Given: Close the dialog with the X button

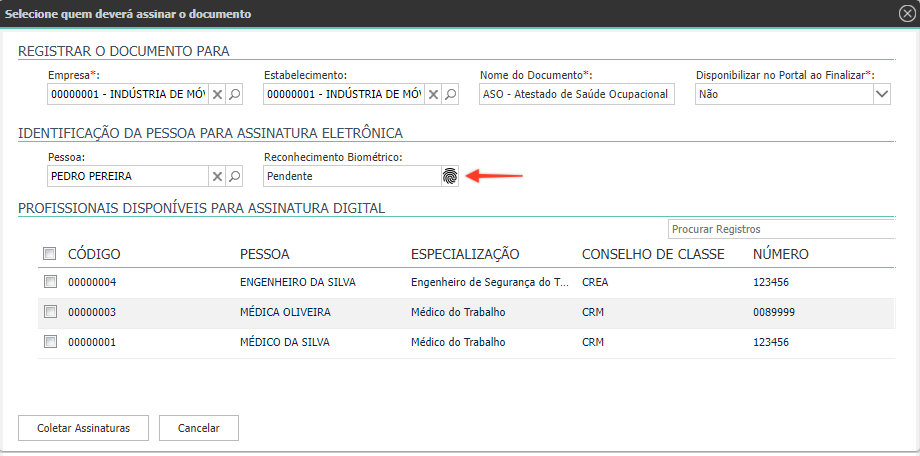Looking at the screenshot, I should pos(907,13).
